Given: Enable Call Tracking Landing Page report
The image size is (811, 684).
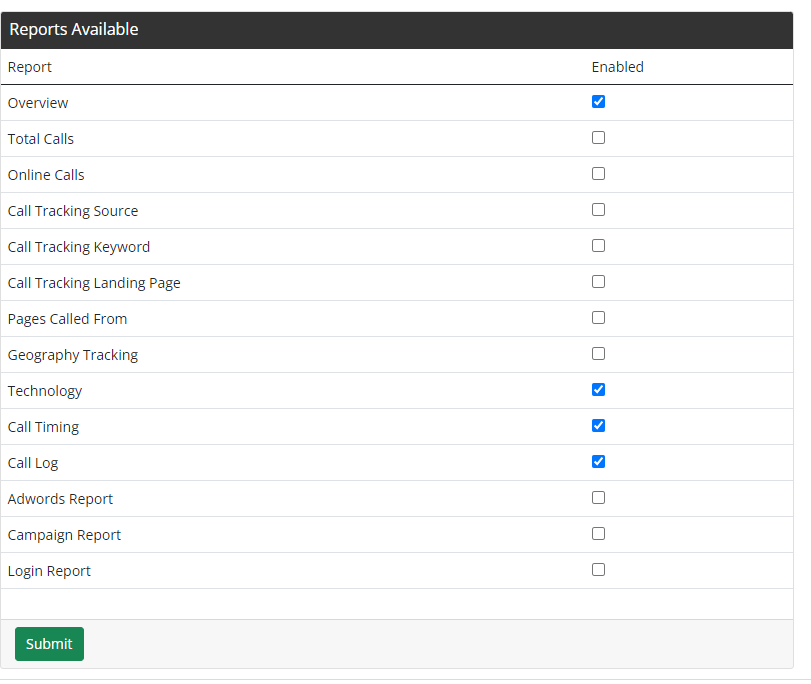Looking at the screenshot, I should click(598, 281).
